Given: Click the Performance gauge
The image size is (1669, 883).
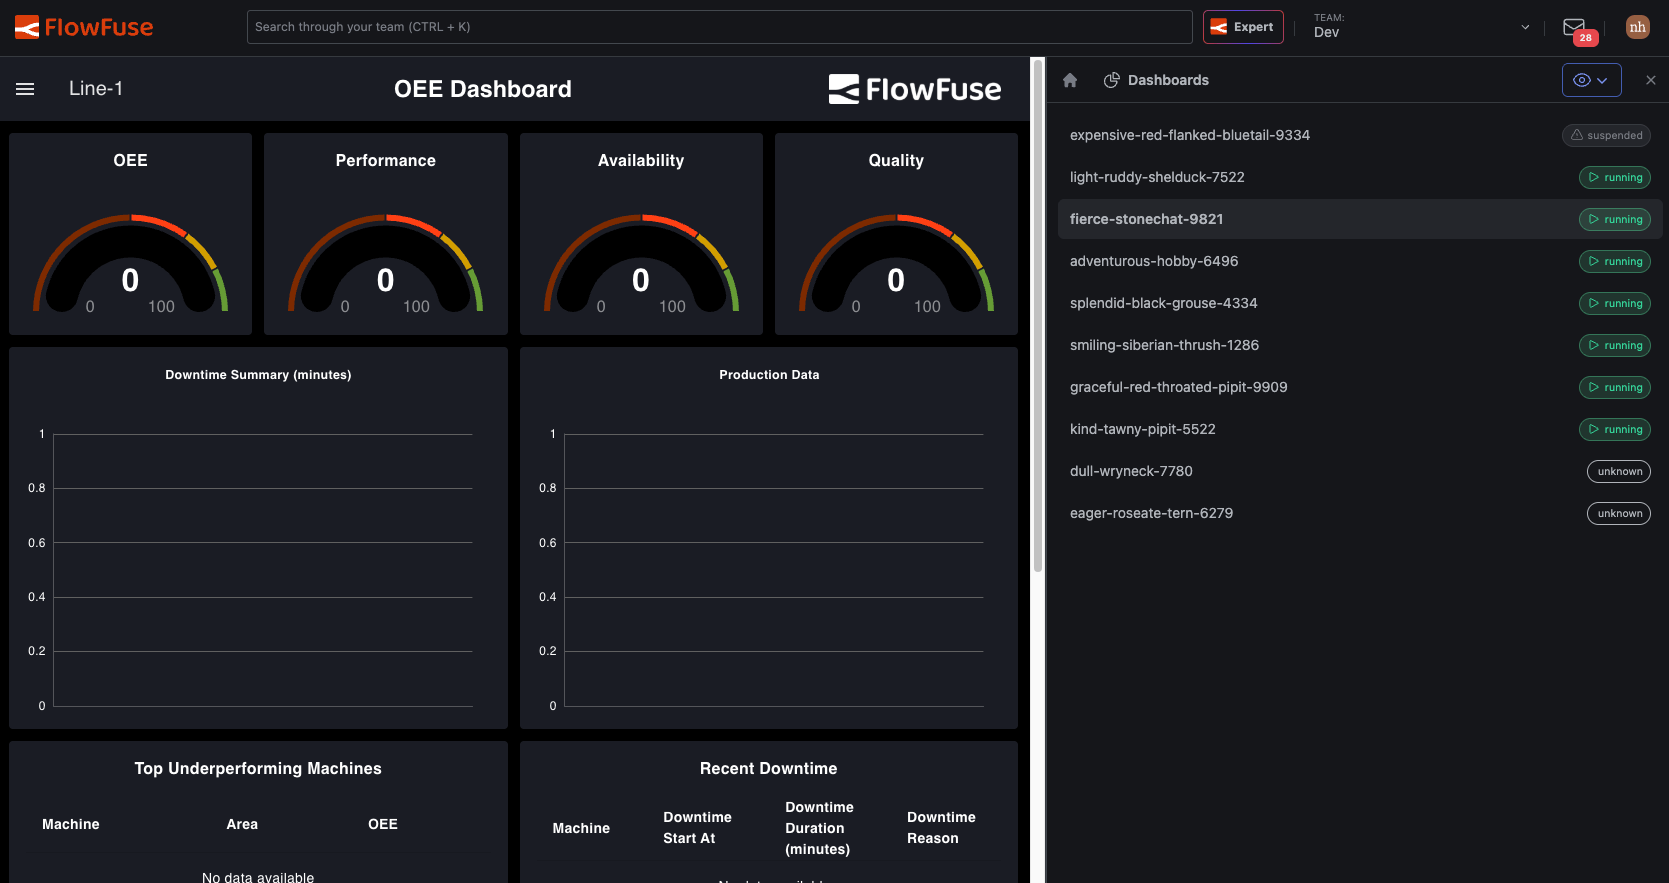Looking at the screenshot, I should [x=386, y=263].
